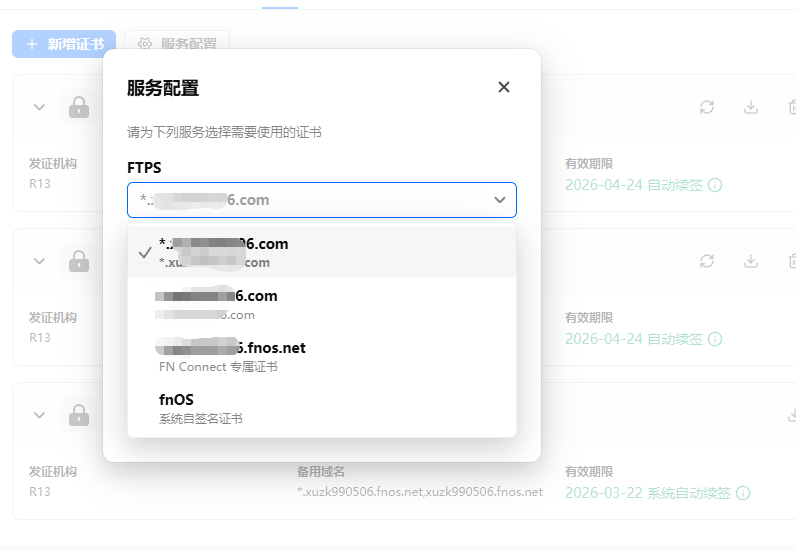
Task: Click the dropdown arrow in the FTPS field
Action: [500, 200]
